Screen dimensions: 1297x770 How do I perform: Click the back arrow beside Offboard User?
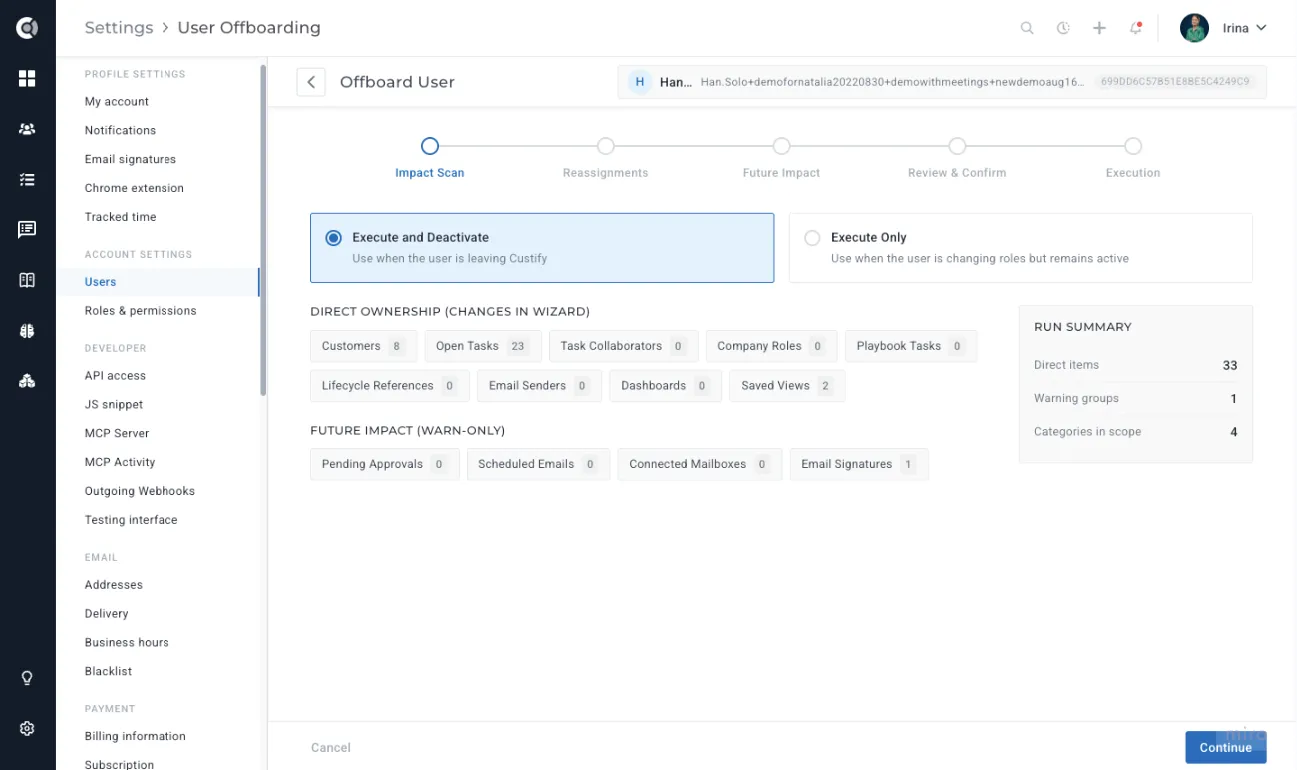click(311, 82)
